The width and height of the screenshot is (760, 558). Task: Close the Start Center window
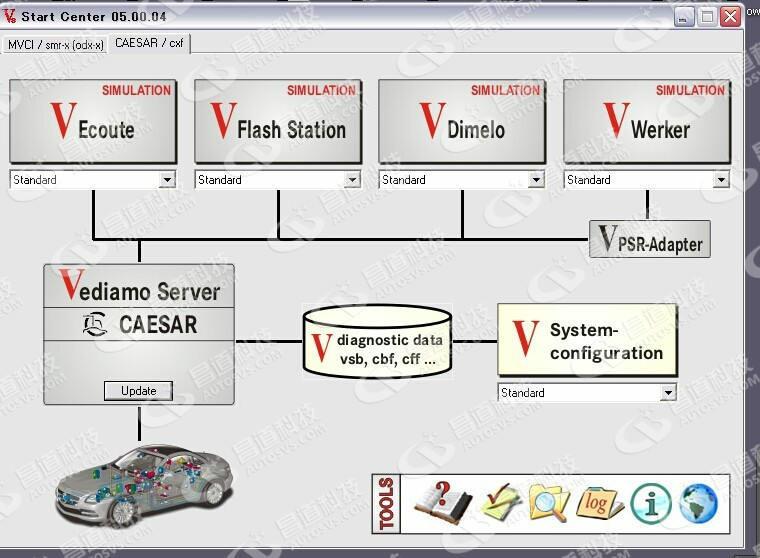pyautogui.click(x=730, y=17)
